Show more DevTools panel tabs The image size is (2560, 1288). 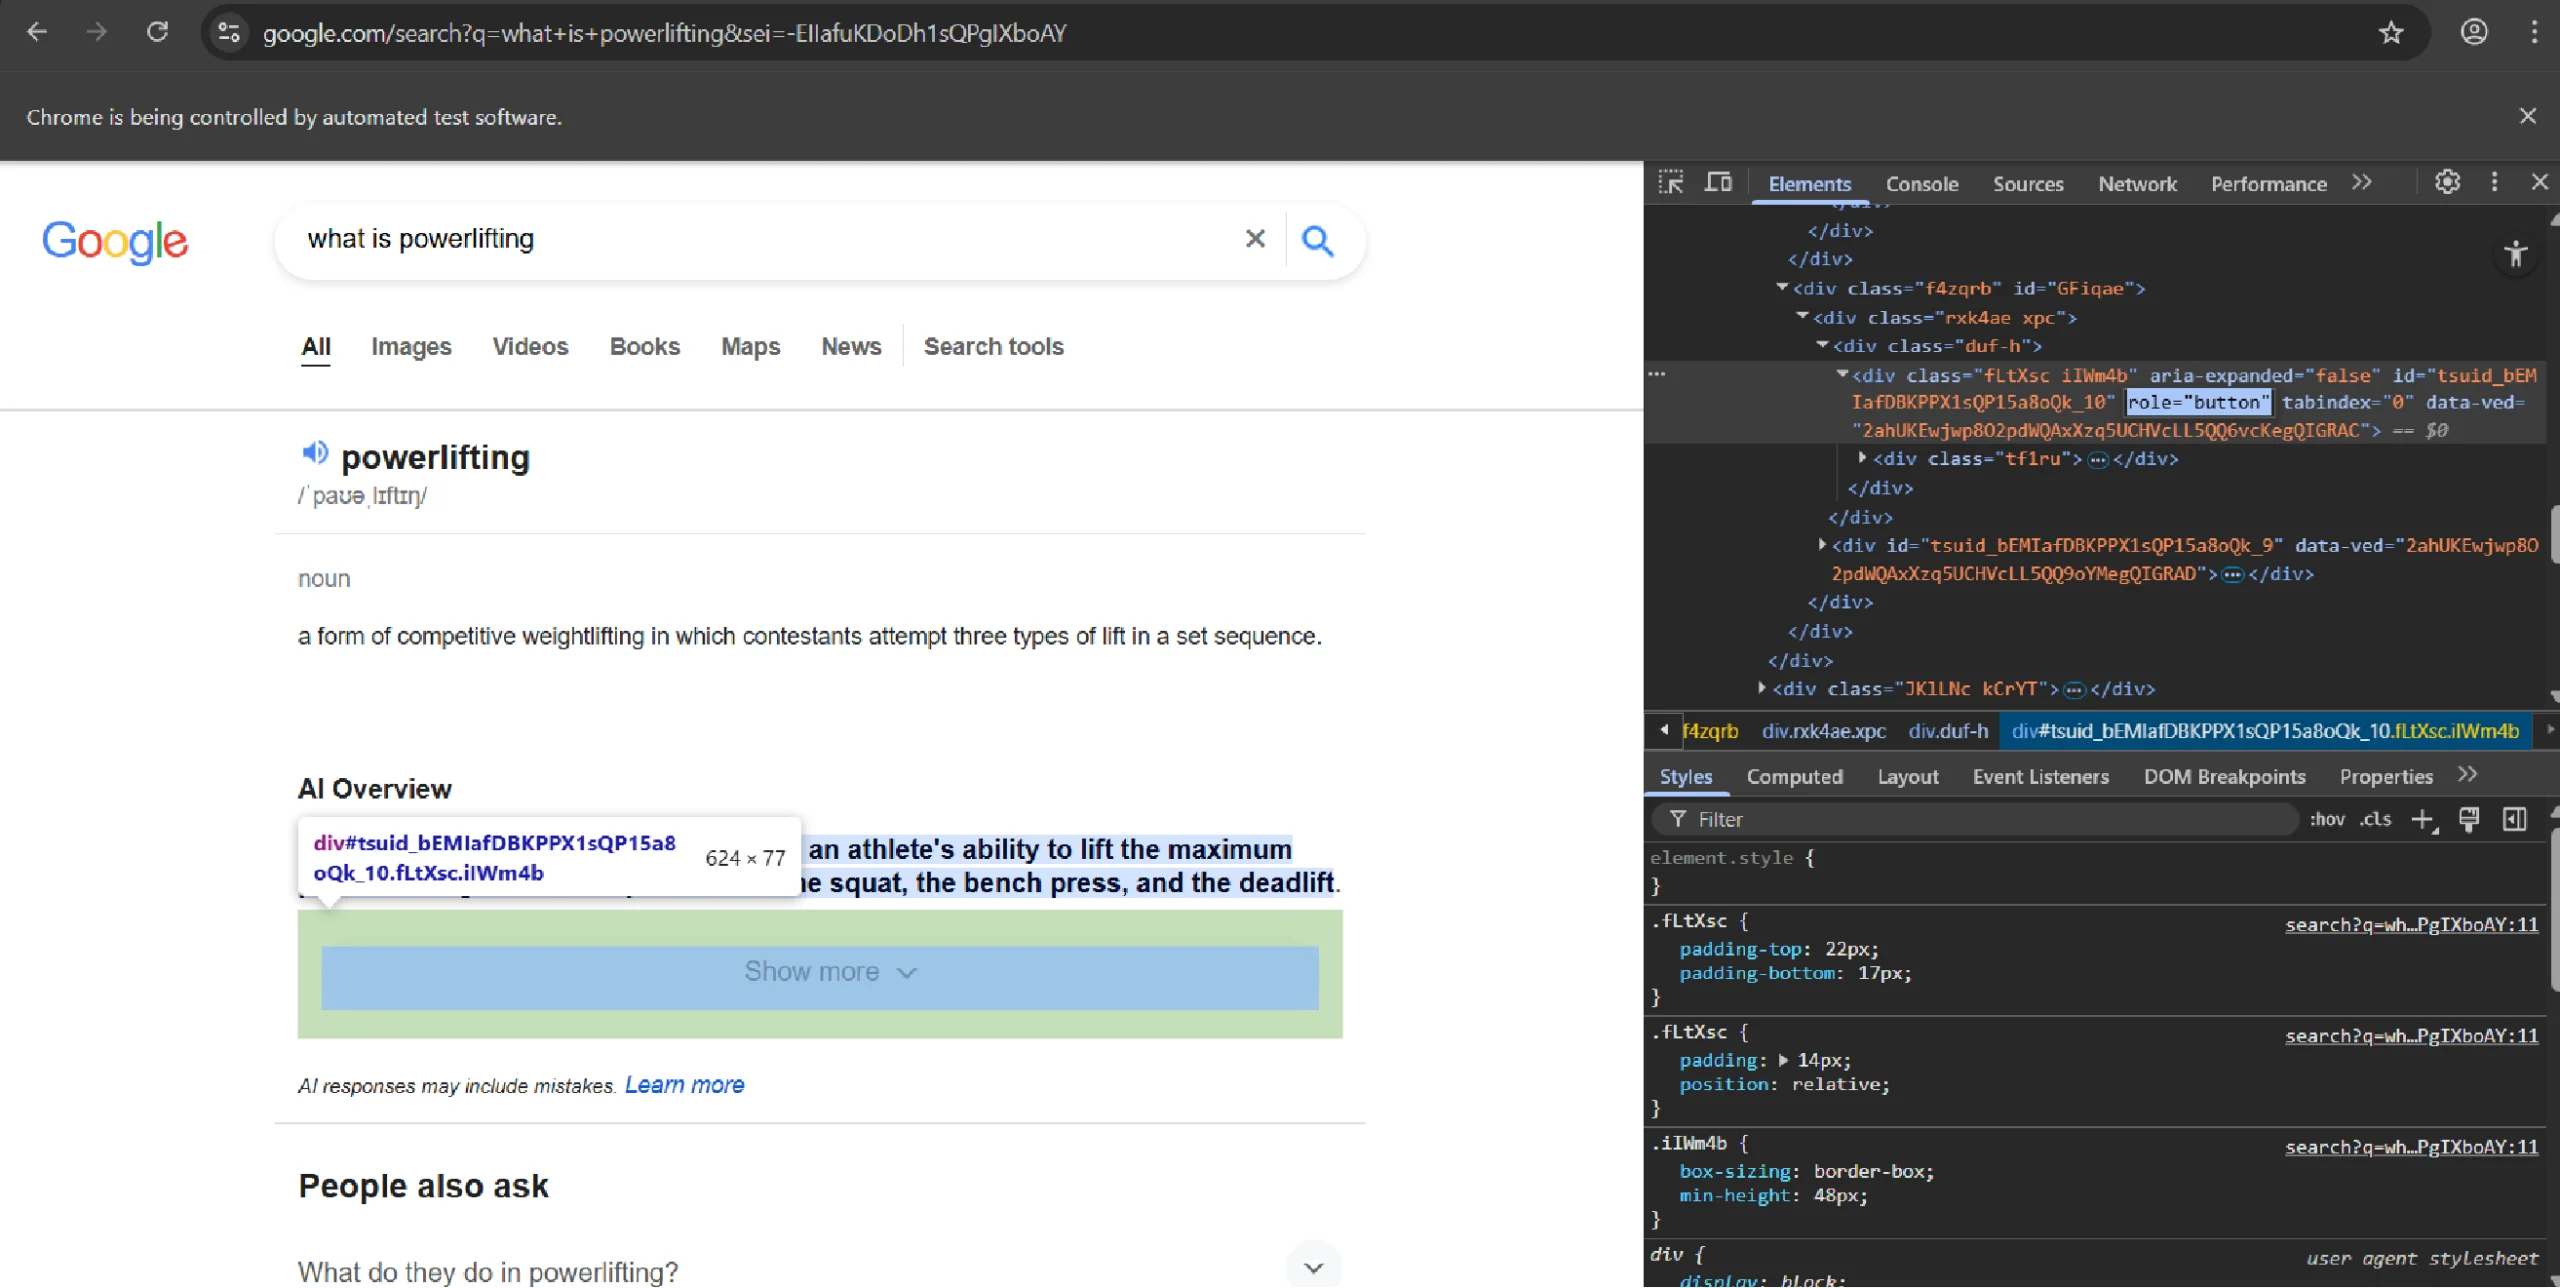2362,183
